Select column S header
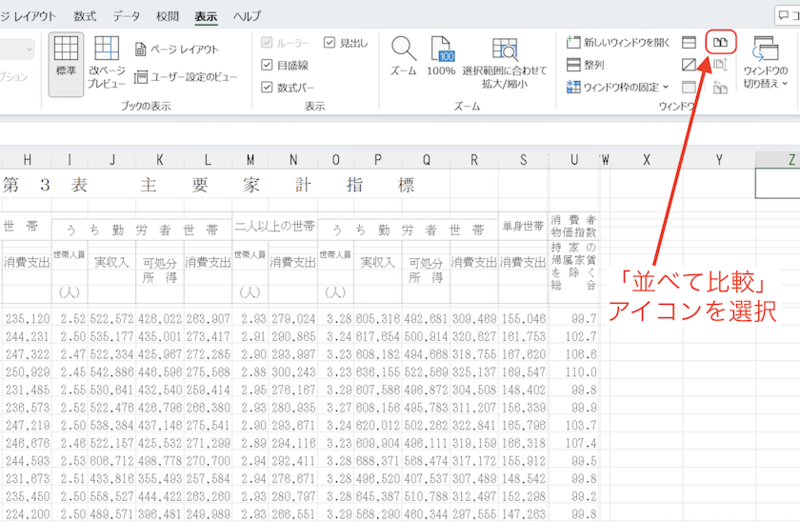The width and height of the screenshot is (800, 522). click(x=523, y=160)
